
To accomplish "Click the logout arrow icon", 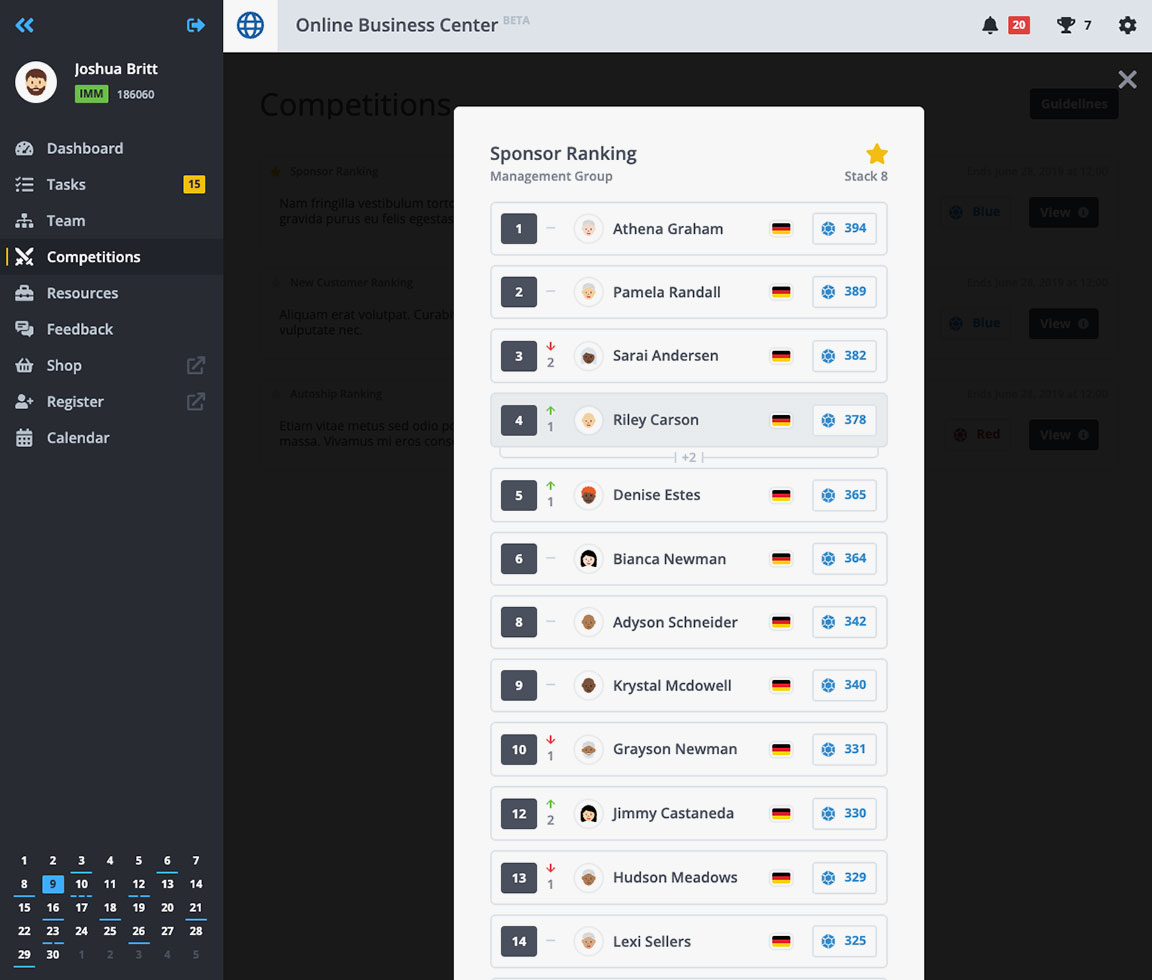I will point(196,25).
